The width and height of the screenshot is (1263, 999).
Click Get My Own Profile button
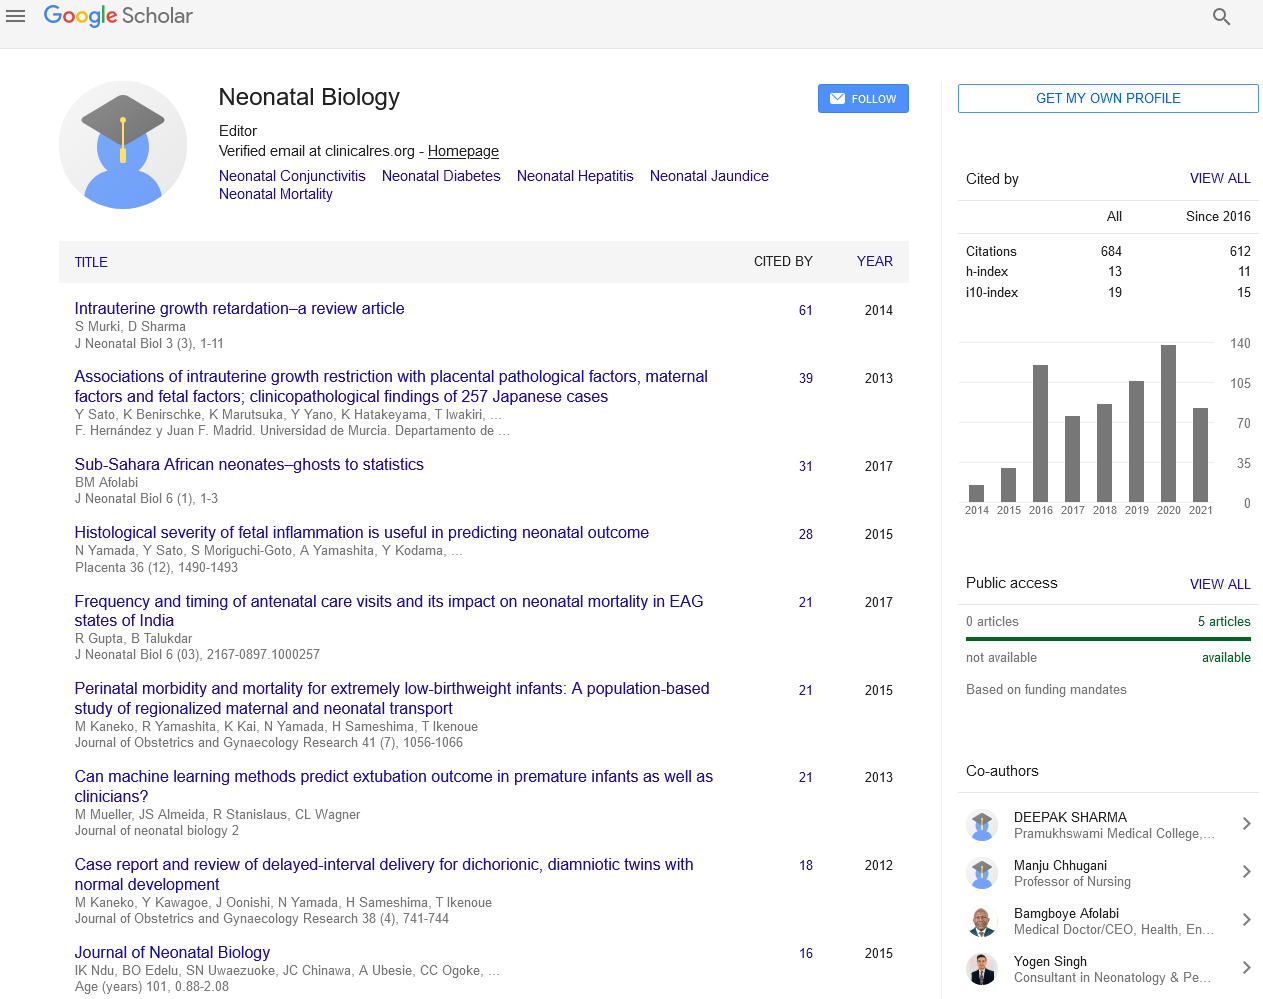click(1108, 98)
